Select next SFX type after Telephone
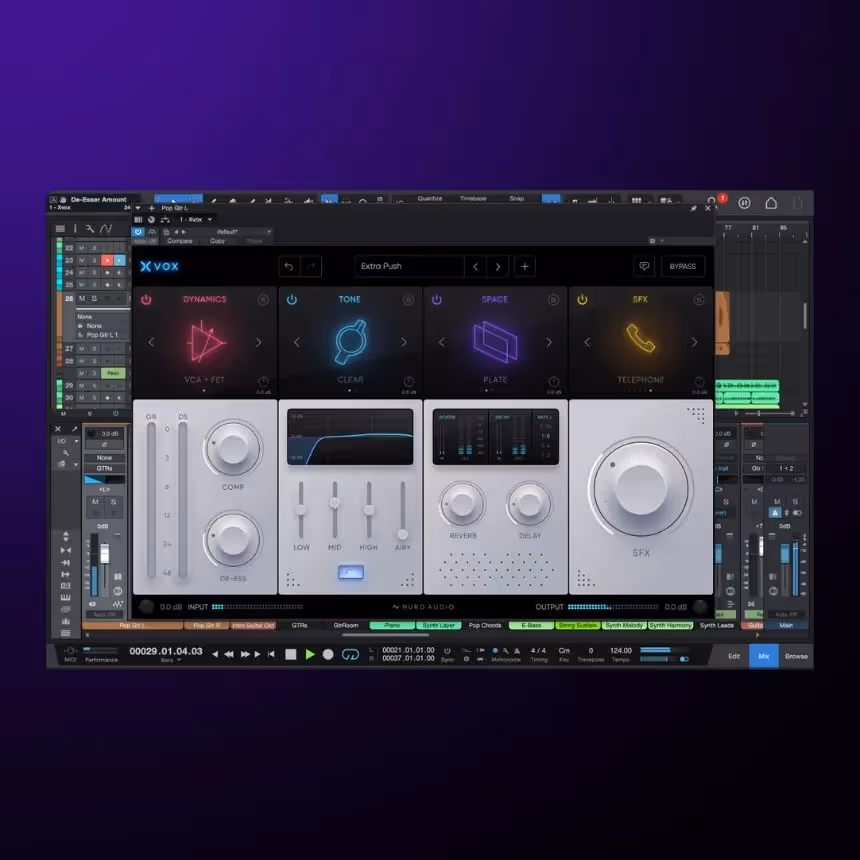This screenshot has height=860, width=860. (694, 342)
